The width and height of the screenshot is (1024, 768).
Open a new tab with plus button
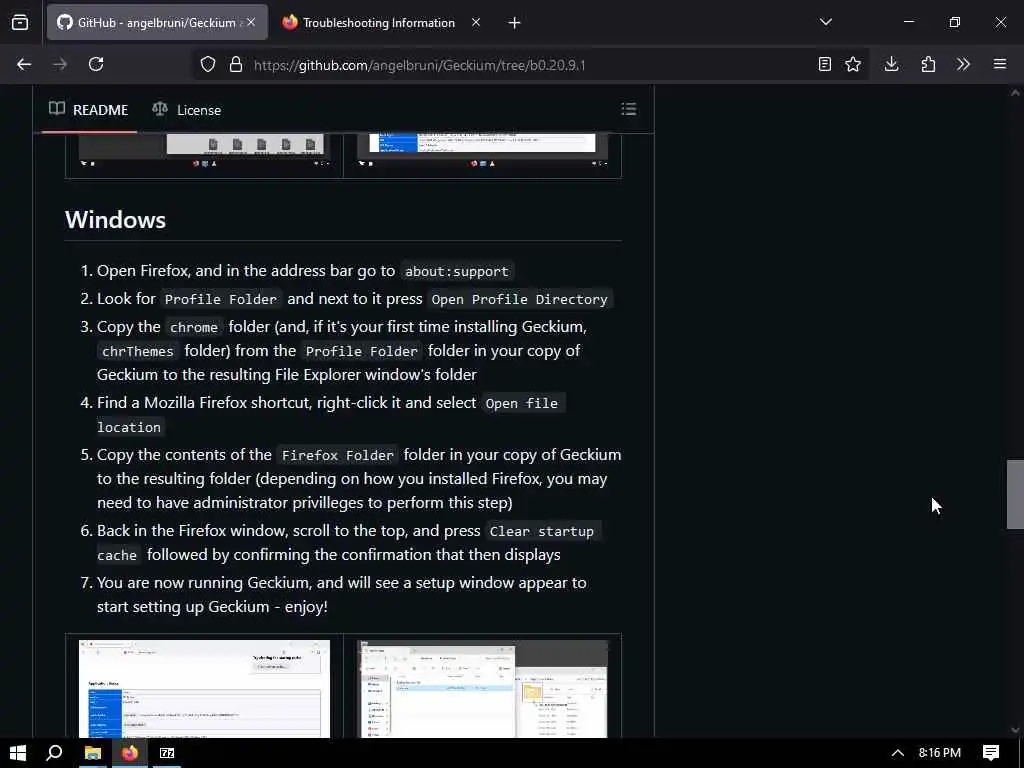click(x=514, y=23)
